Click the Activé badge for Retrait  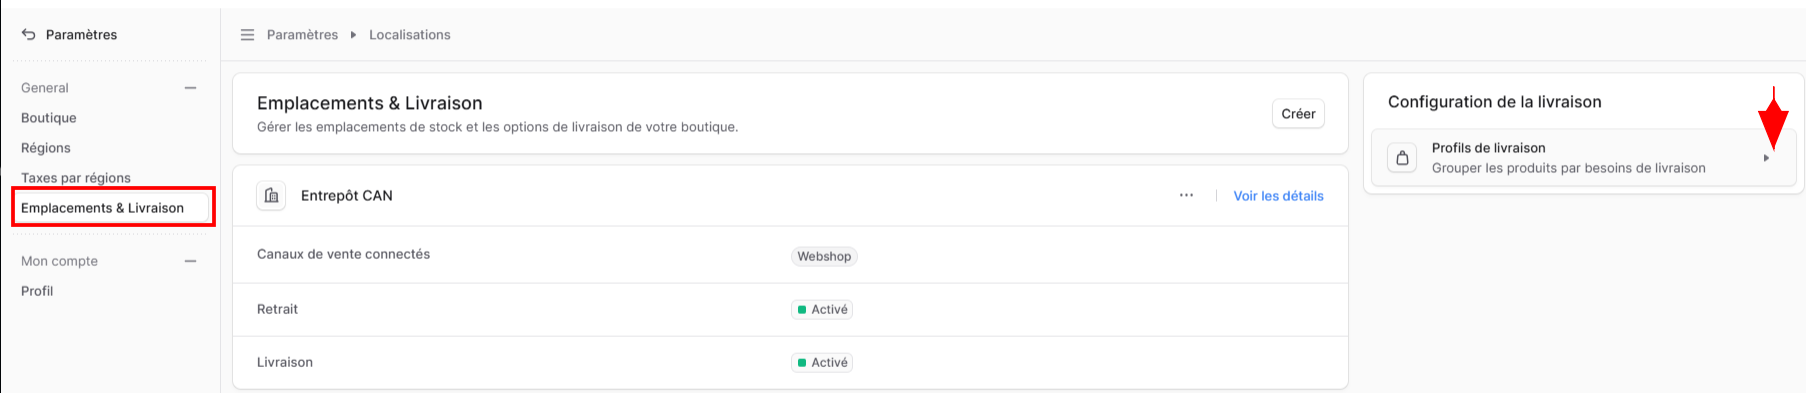(822, 309)
